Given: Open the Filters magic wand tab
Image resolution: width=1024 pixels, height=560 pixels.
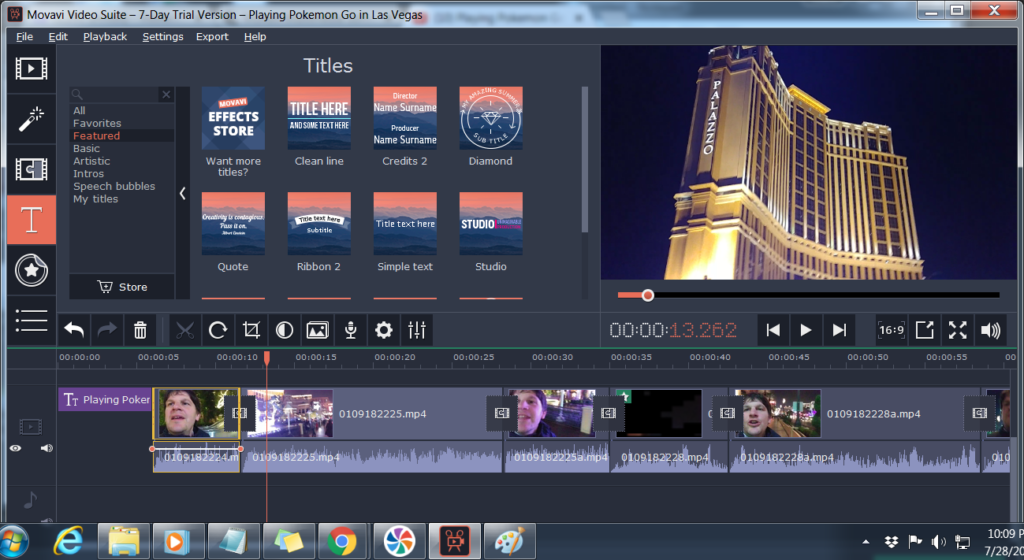Looking at the screenshot, I should point(31,119).
